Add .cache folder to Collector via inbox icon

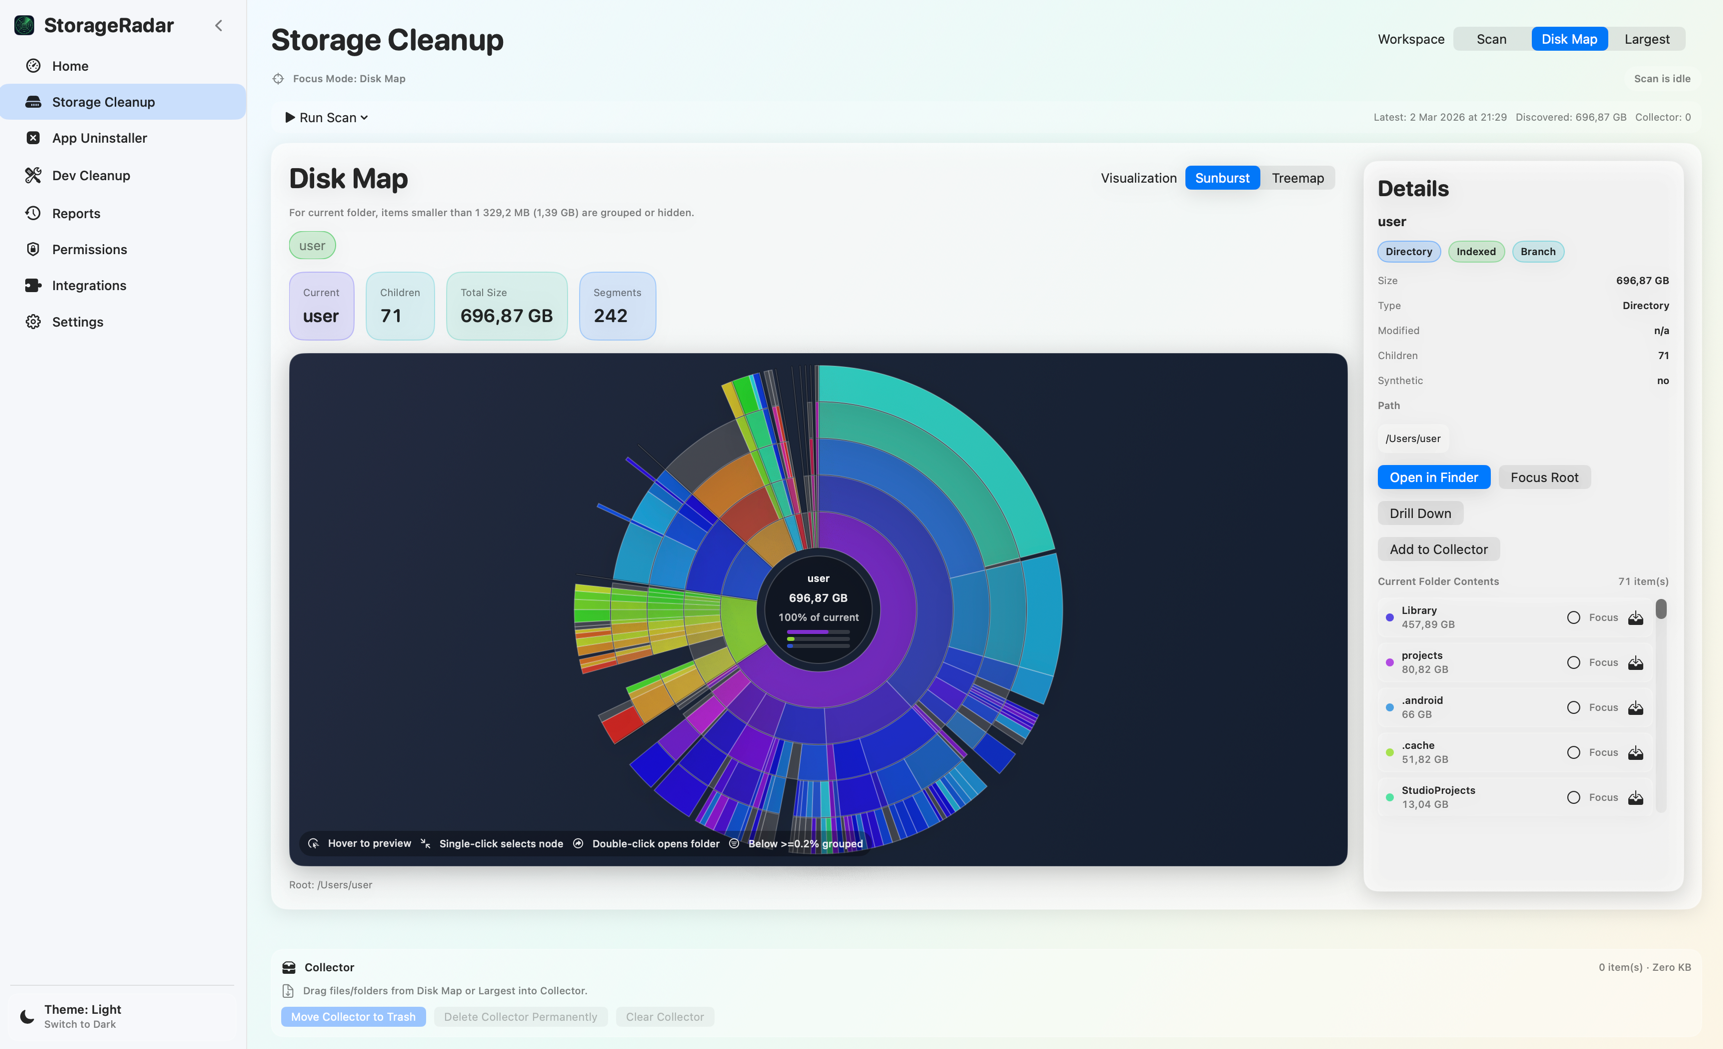tap(1636, 752)
